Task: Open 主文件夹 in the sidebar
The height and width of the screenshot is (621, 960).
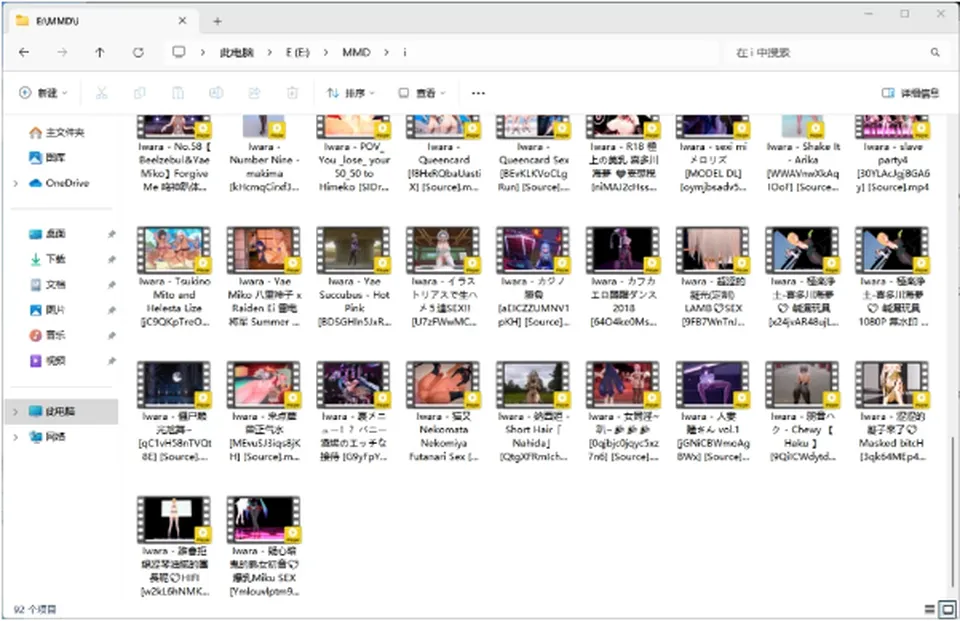Action: pyautogui.click(x=58, y=132)
